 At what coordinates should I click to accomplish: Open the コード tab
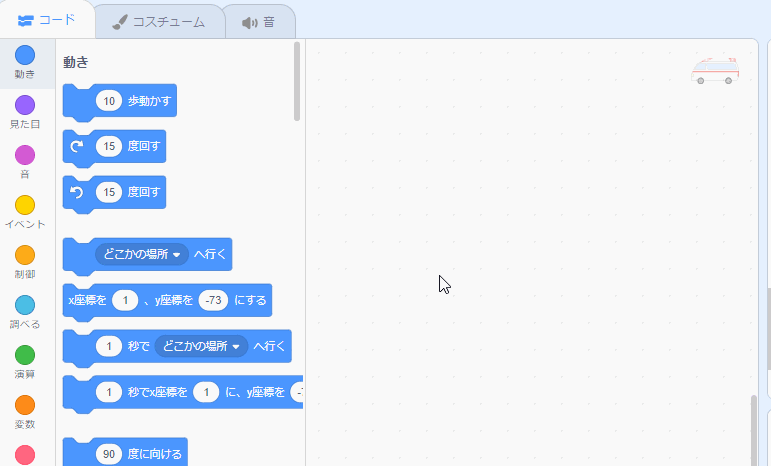pyautogui.click(x=47, y=20)
